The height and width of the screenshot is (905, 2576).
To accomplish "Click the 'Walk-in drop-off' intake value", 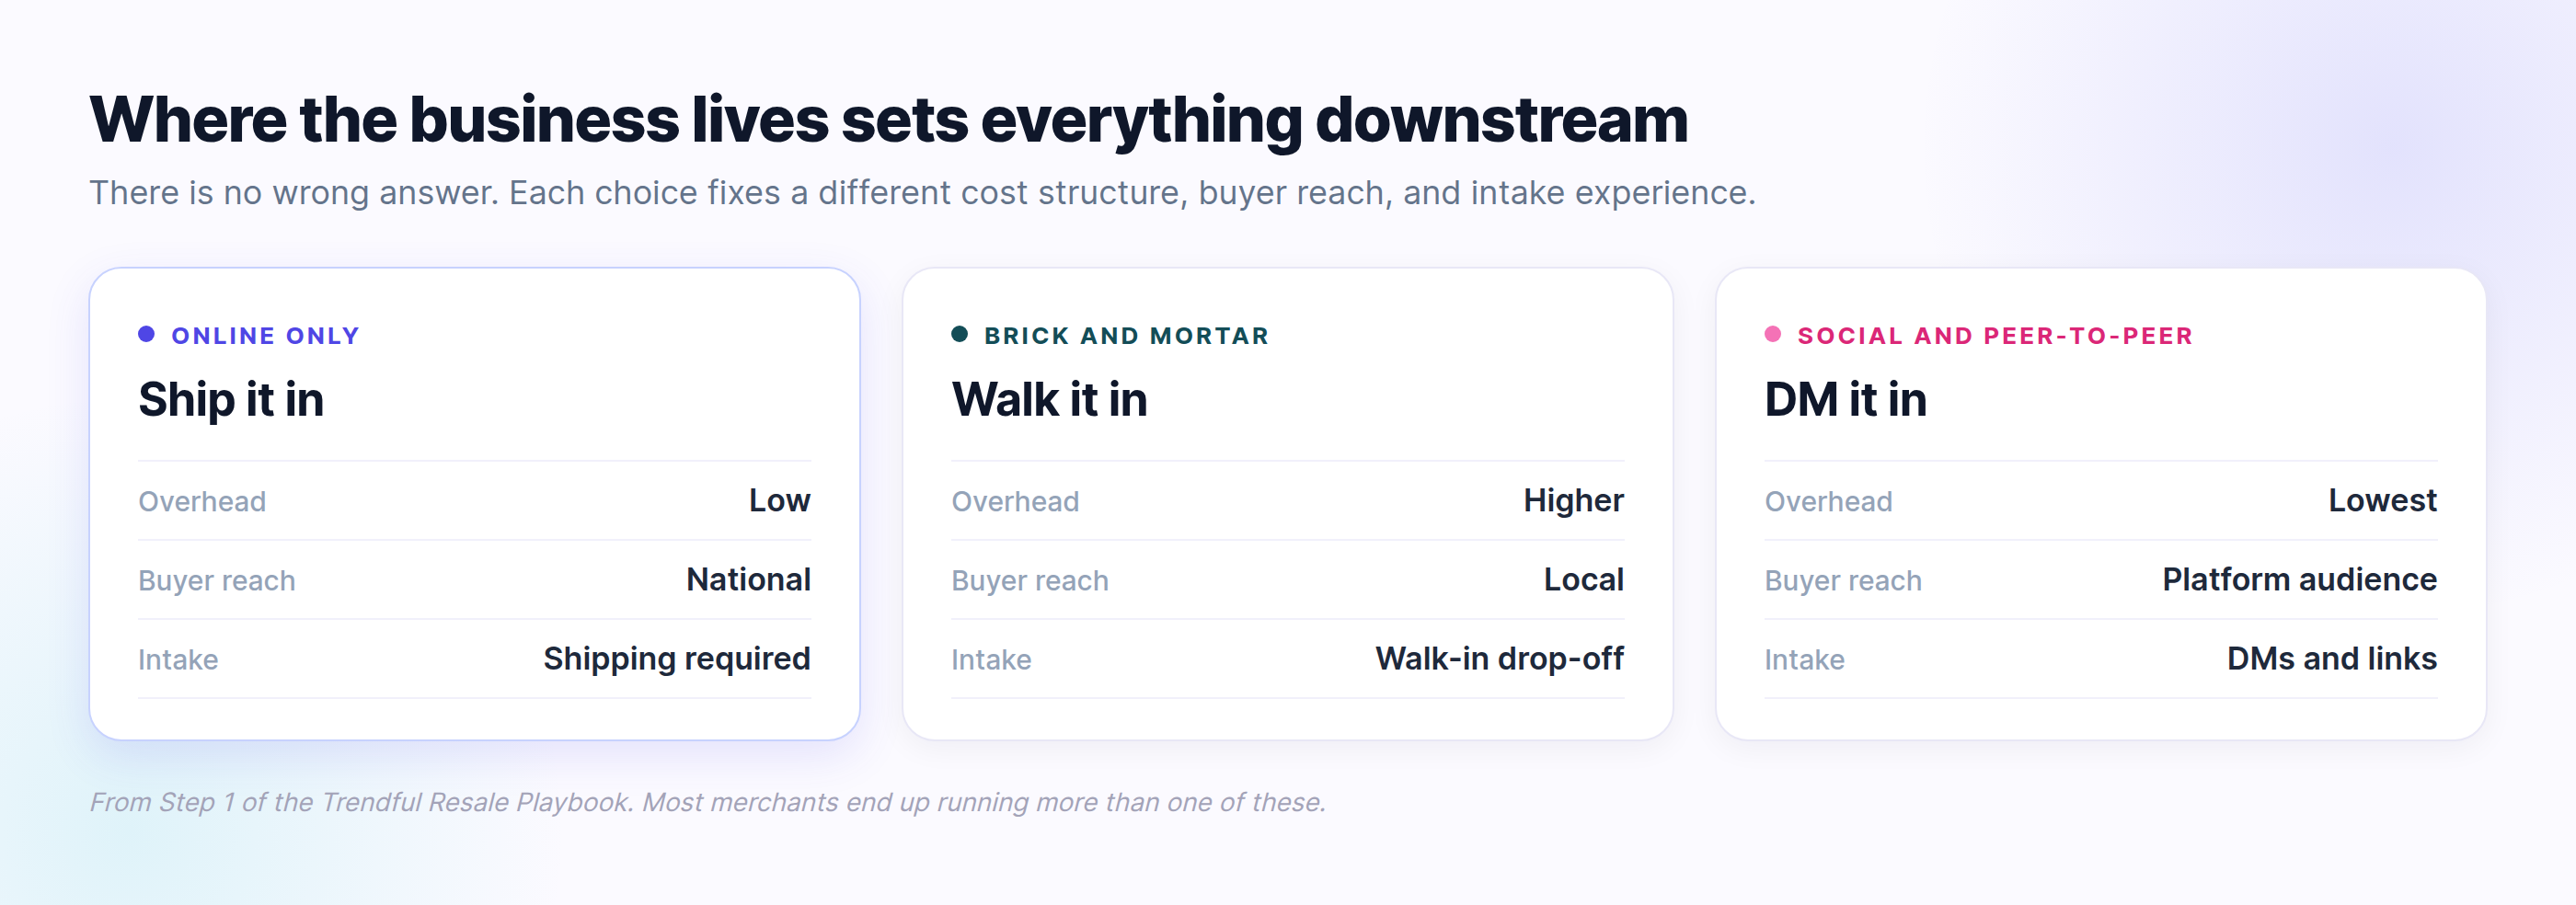I will (x=1499, y=659).
